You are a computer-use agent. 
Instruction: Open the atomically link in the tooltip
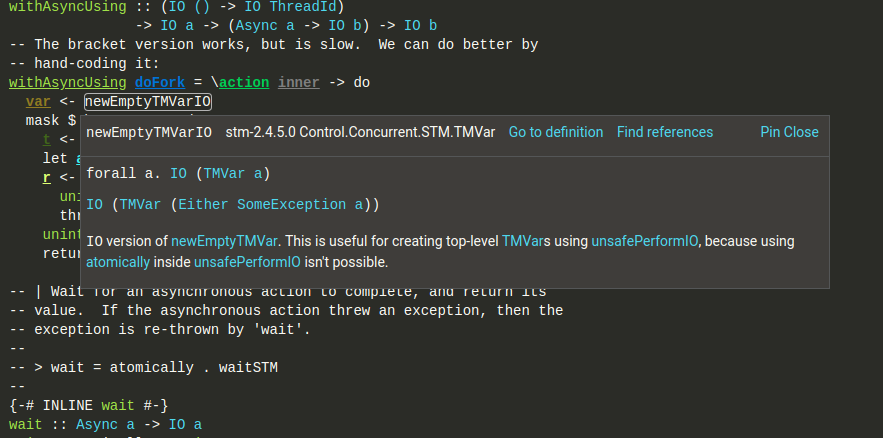[x=118, y=261]
